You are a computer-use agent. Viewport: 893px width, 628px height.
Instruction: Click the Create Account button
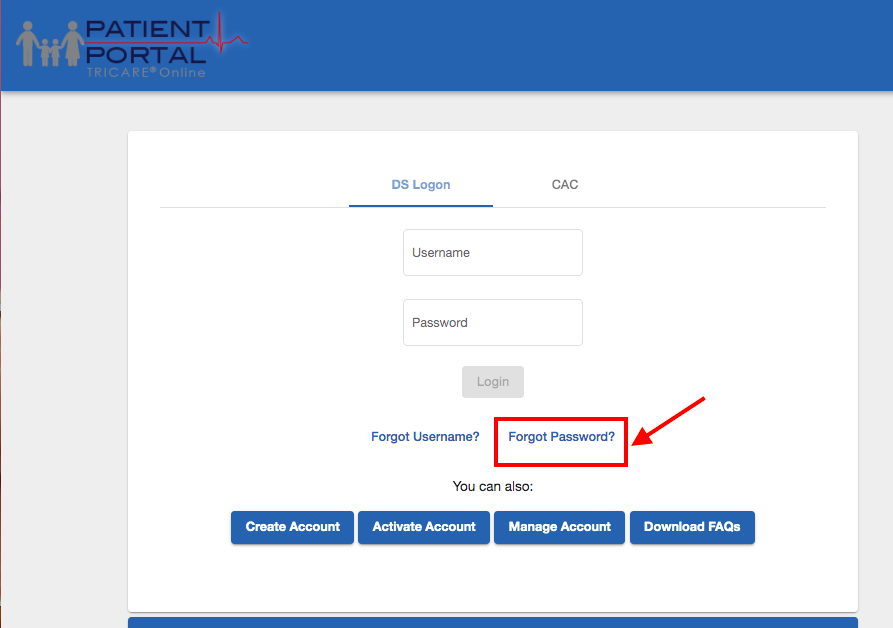click(x=291, y=527)
